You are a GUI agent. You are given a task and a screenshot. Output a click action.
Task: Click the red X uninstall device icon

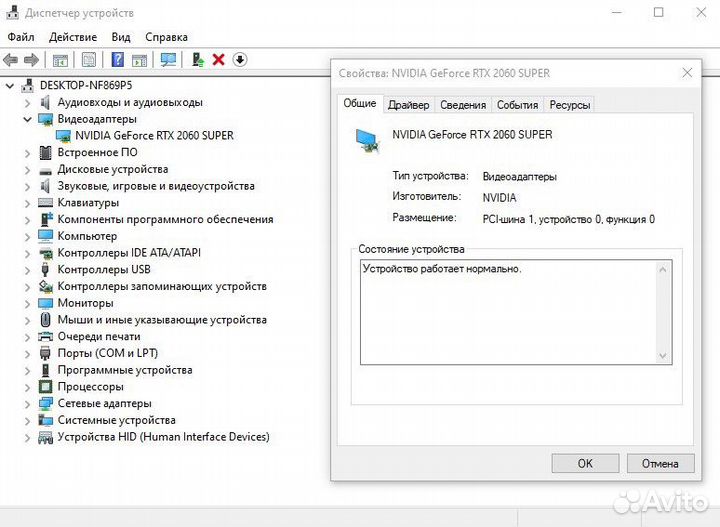coord(219,60)
